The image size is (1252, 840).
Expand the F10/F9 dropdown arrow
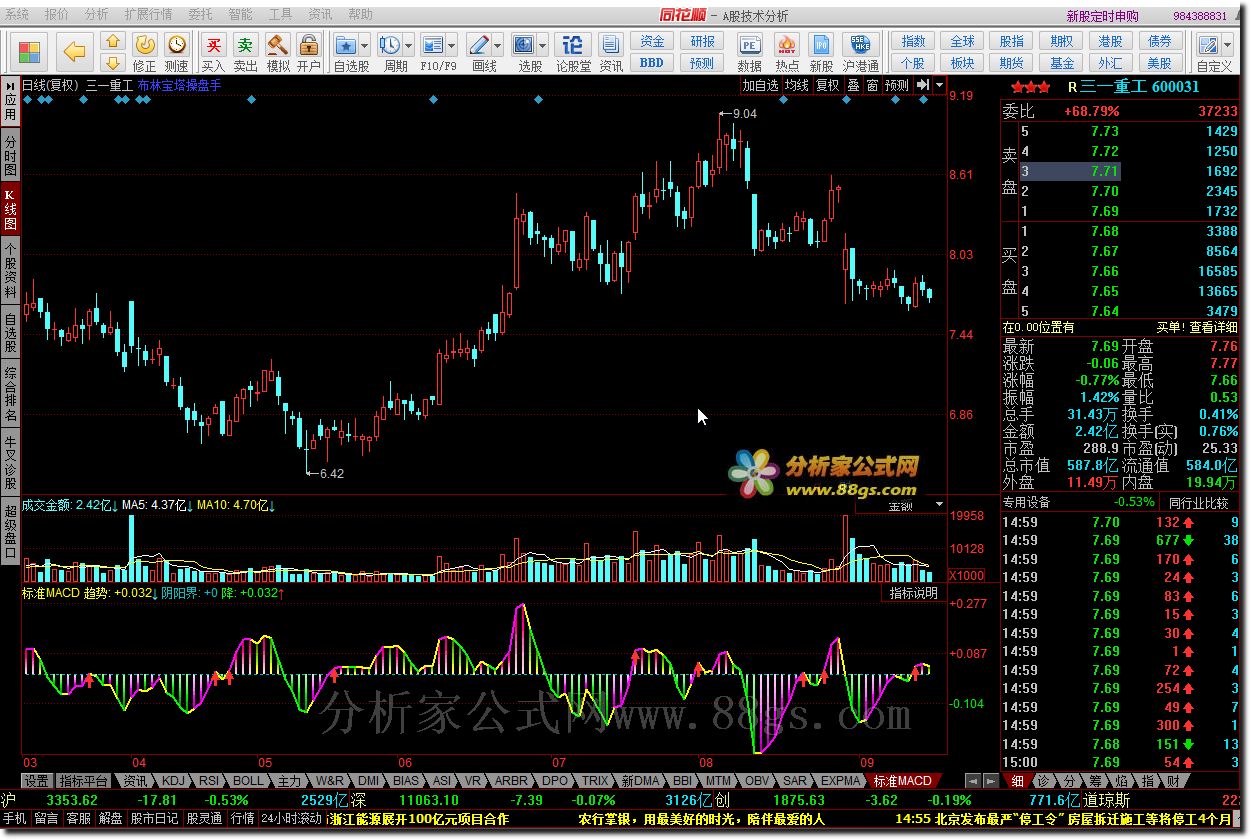[451, 46]
